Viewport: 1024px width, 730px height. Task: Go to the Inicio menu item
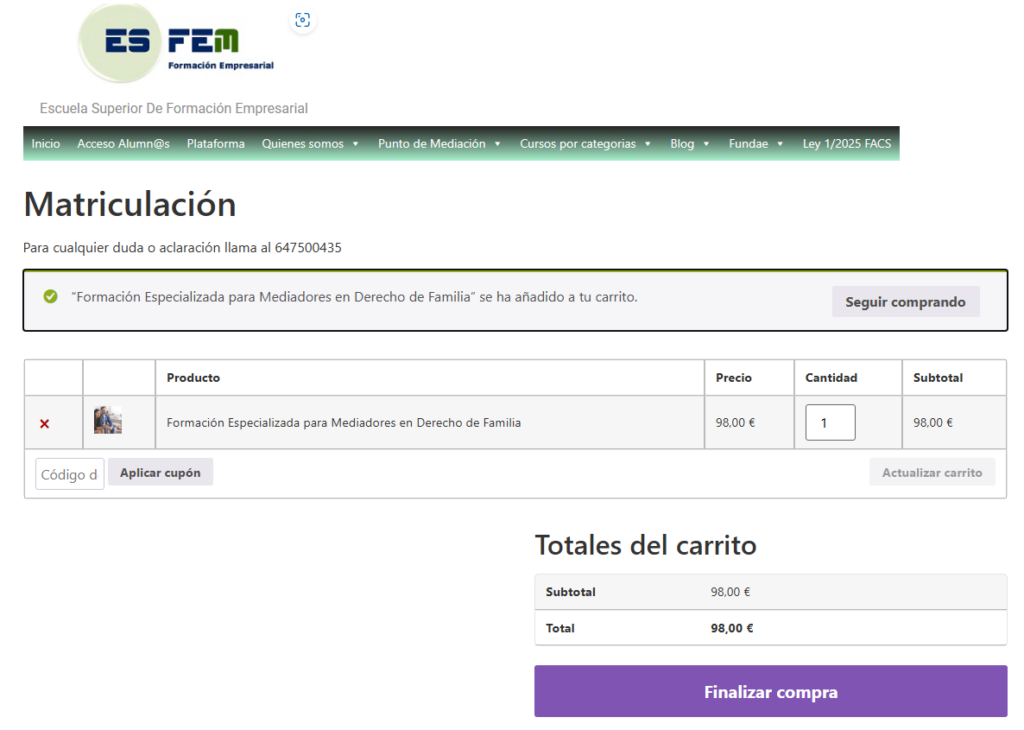tap(46, 144)
